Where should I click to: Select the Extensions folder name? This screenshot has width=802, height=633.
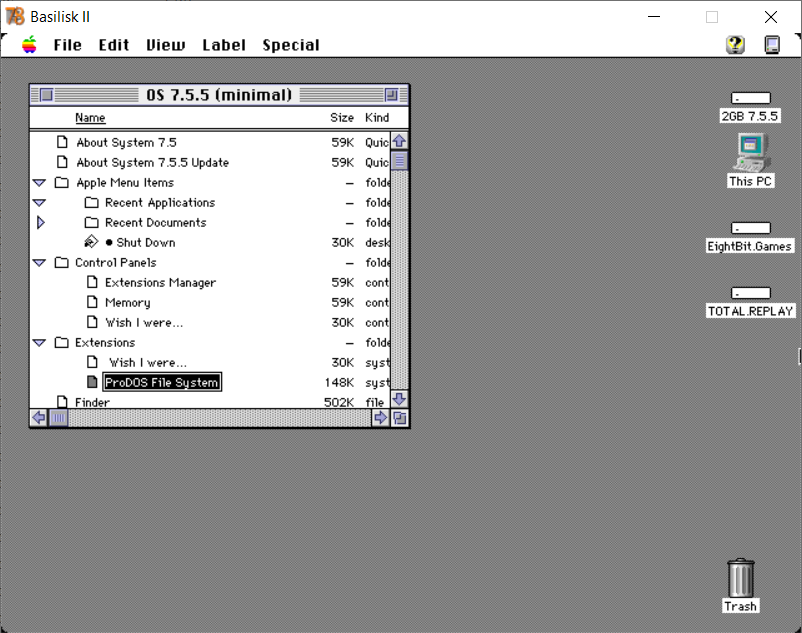(105, 343)
